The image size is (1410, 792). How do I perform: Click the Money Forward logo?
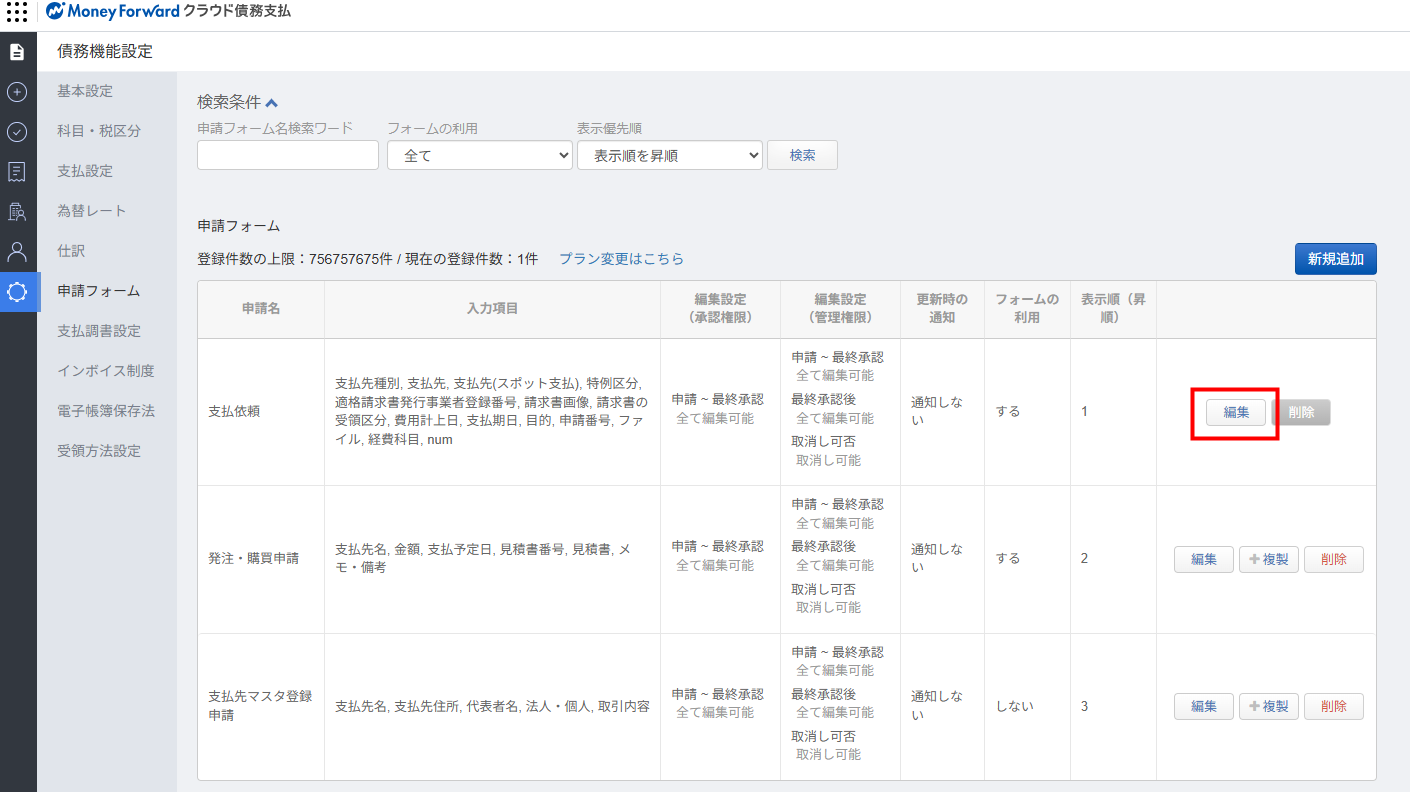point(112,12)
